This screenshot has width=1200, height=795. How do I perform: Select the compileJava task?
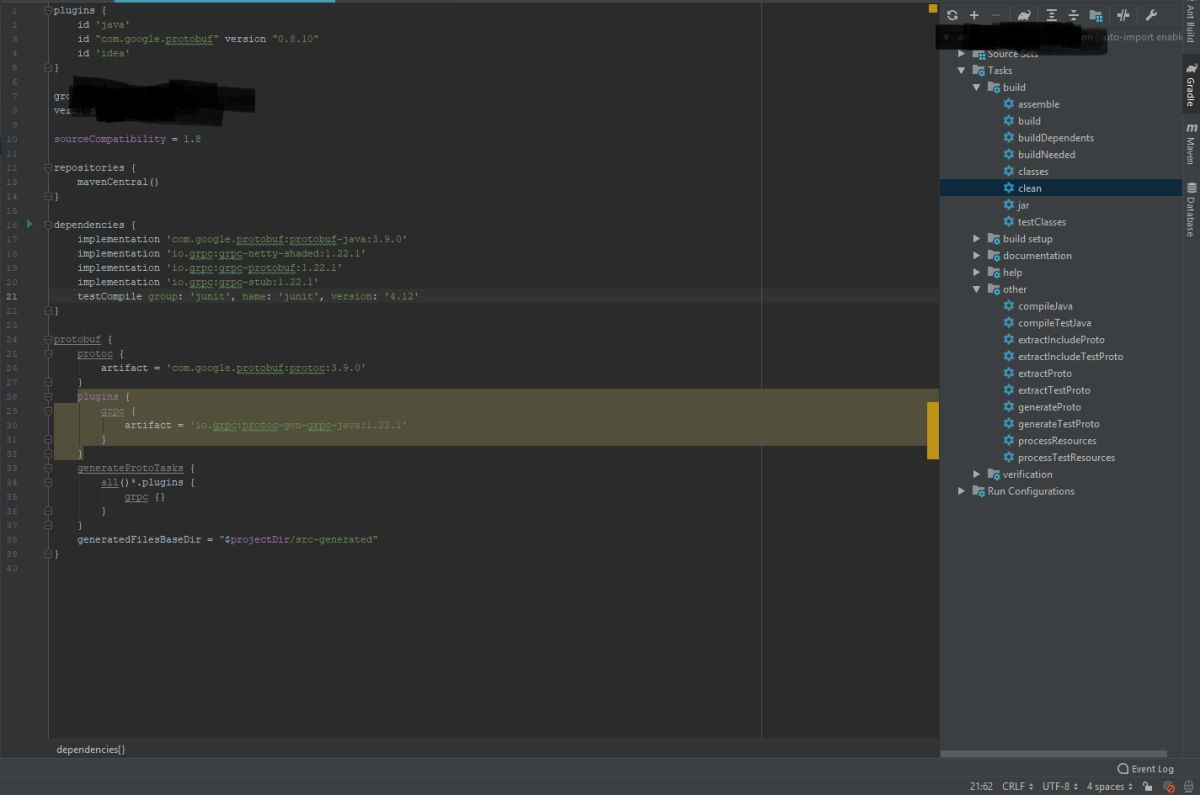click(1038, 306)
